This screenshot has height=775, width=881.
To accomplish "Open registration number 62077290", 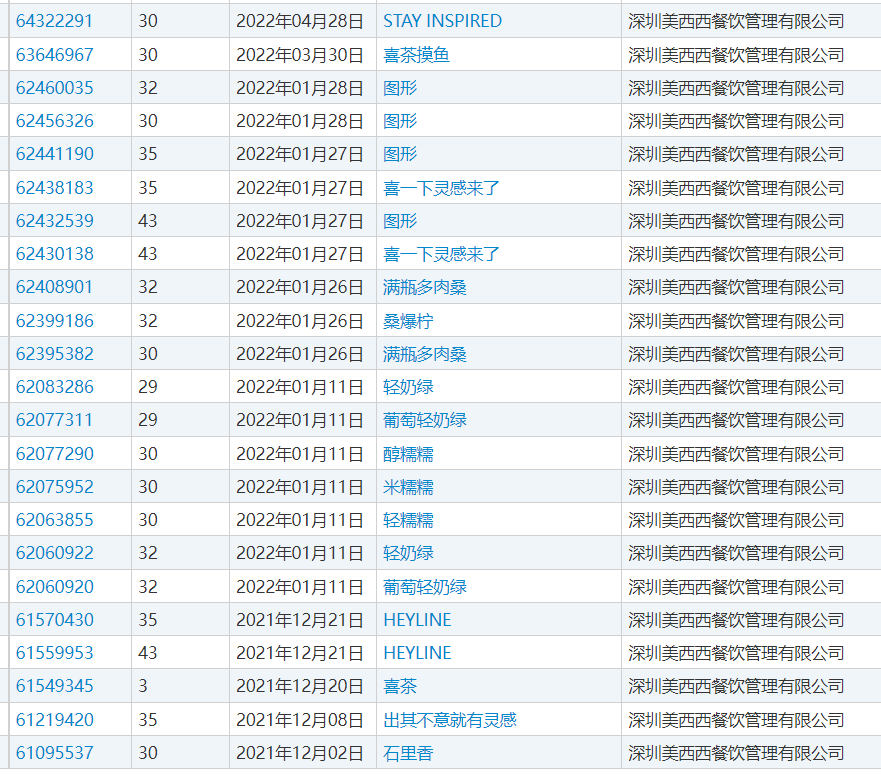I will (55, 454).
